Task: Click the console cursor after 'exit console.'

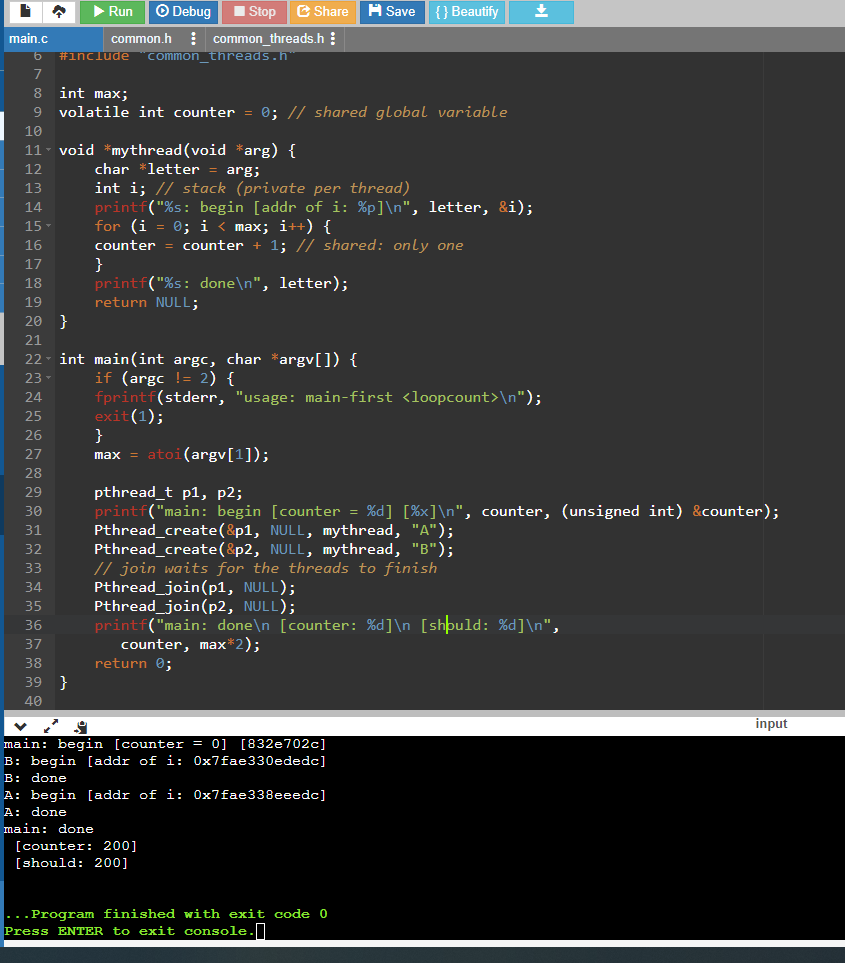Action: point(260,931)
